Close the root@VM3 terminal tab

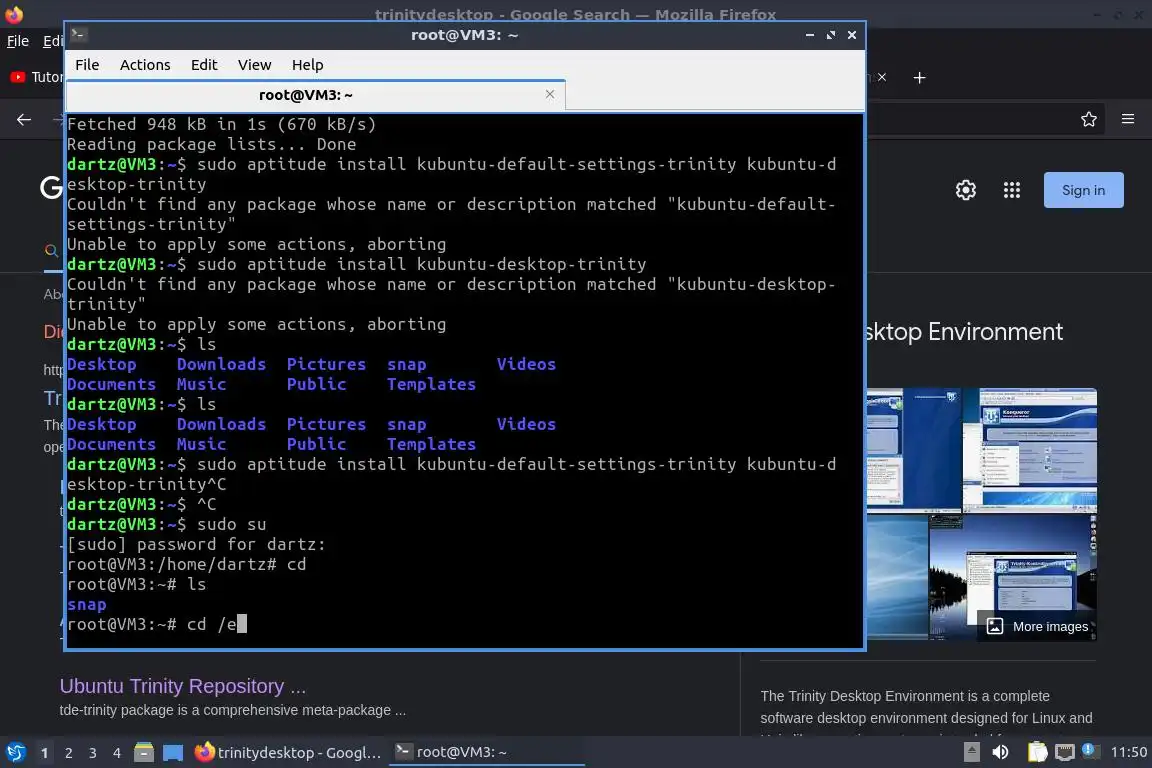[x=550, y=94]
